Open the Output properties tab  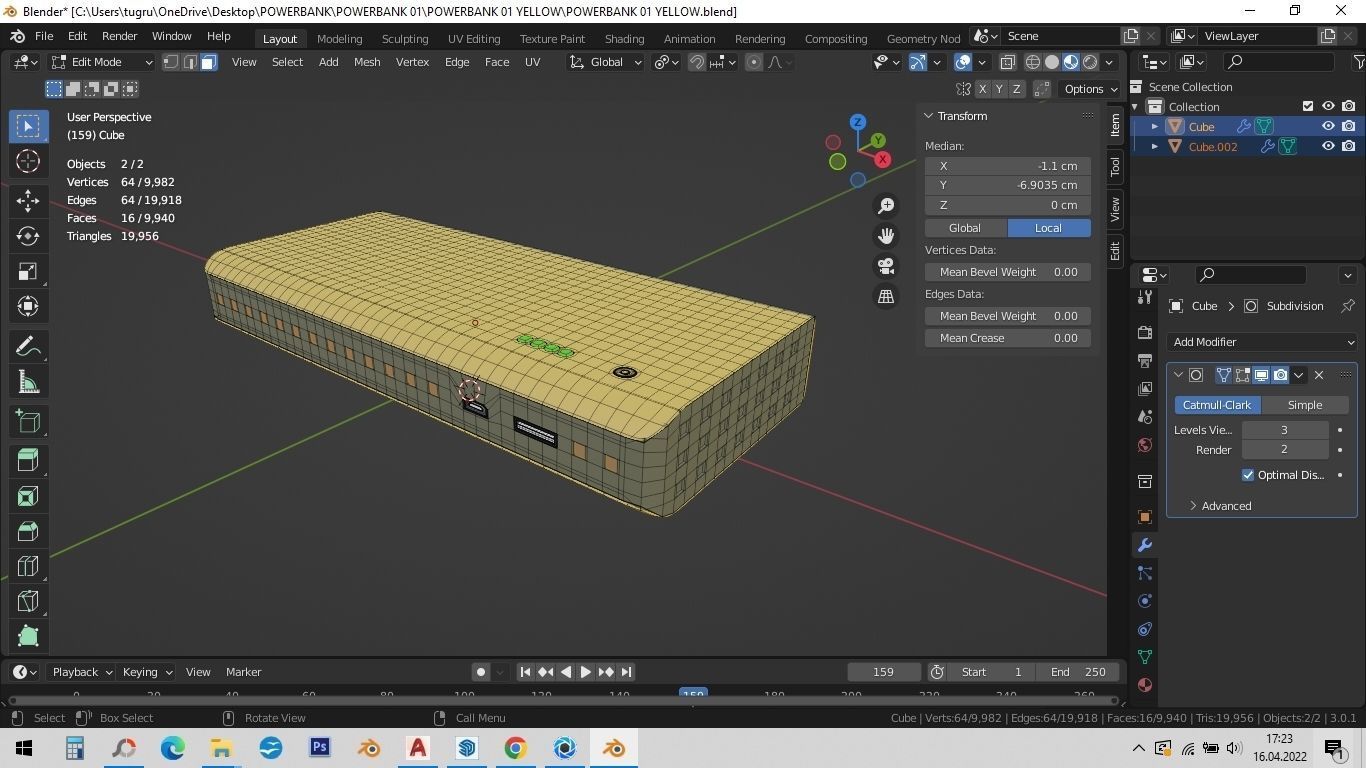click(x=1145, y=360)
